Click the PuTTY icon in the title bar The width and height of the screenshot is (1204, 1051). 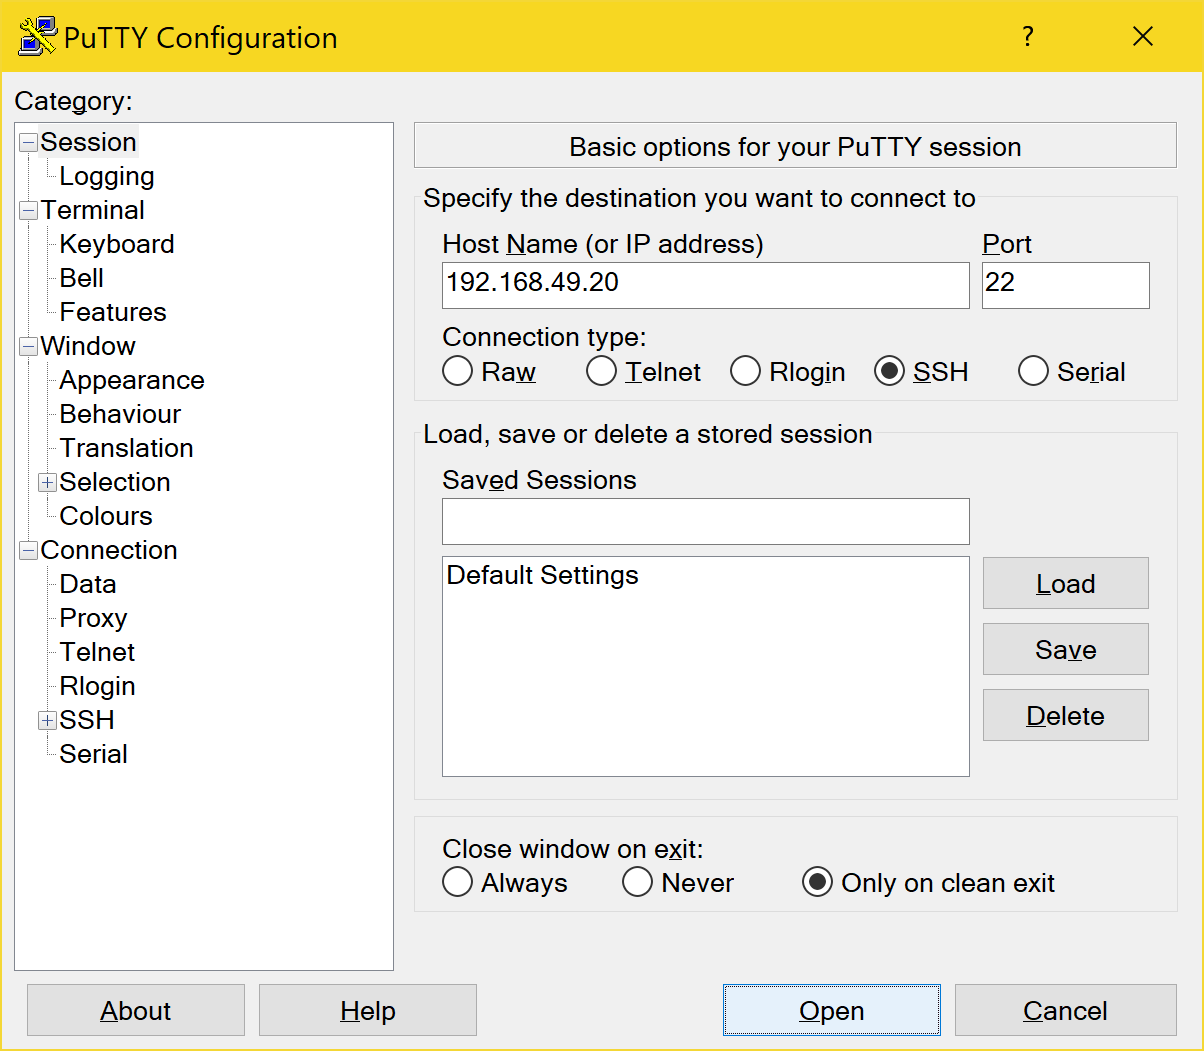point(33,36)
